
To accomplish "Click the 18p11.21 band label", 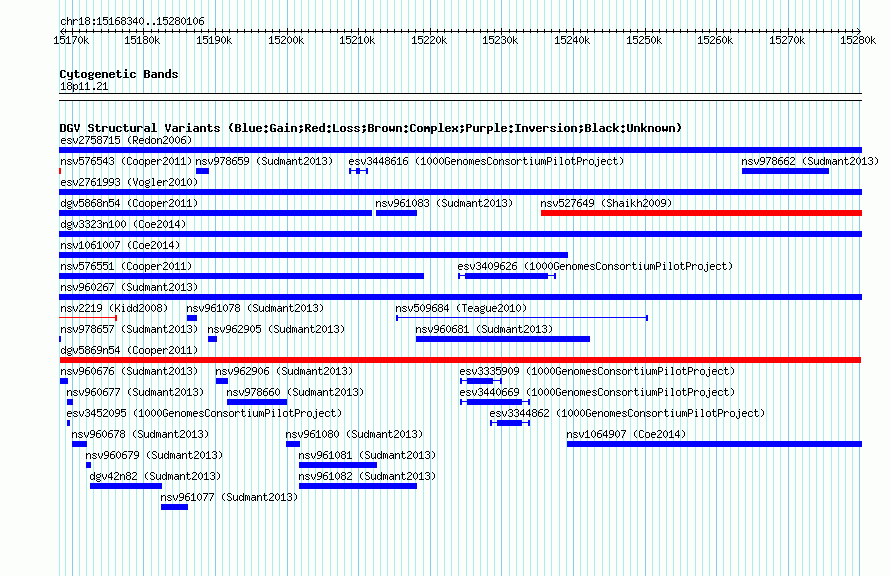I will click(84, 86).
